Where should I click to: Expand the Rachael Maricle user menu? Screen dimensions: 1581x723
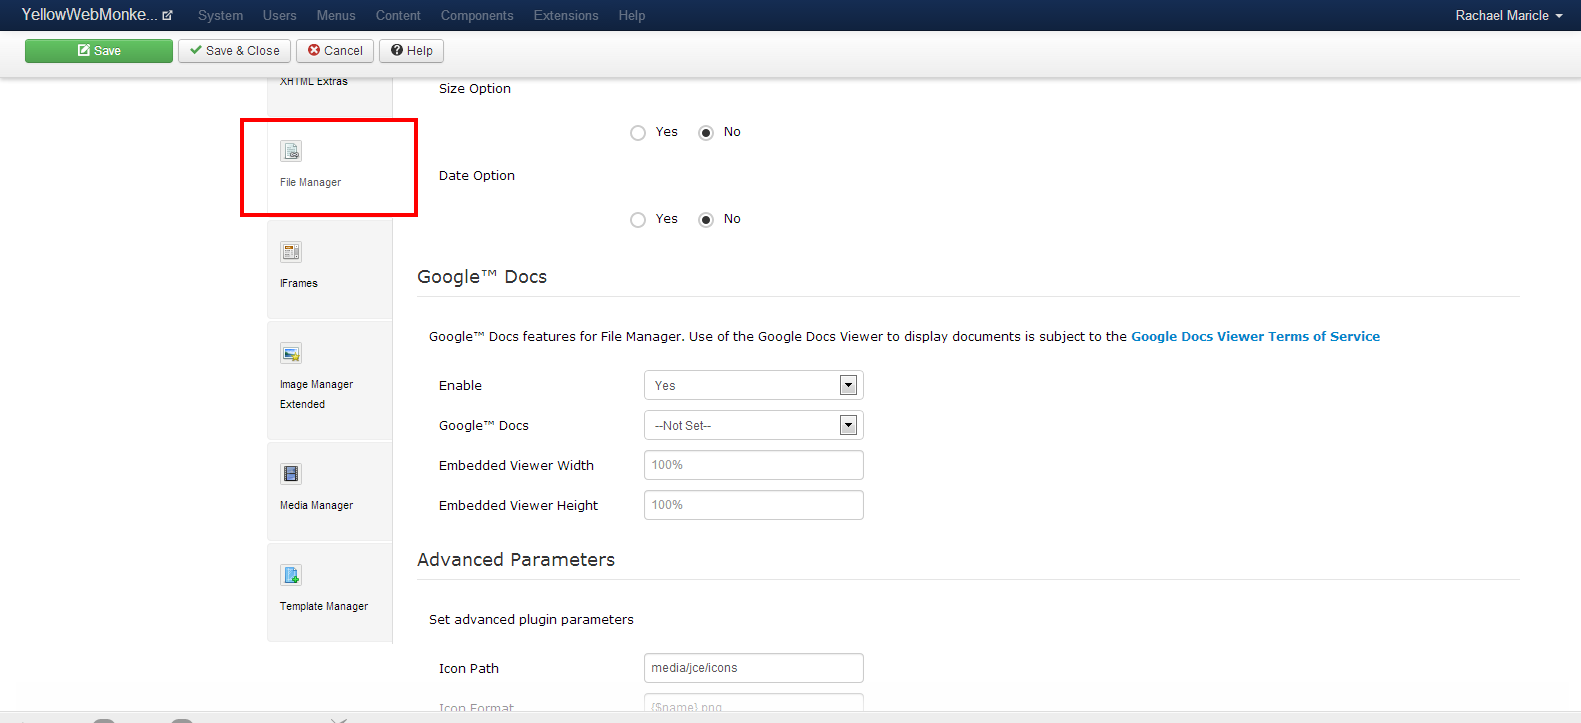click(1508, 15)
